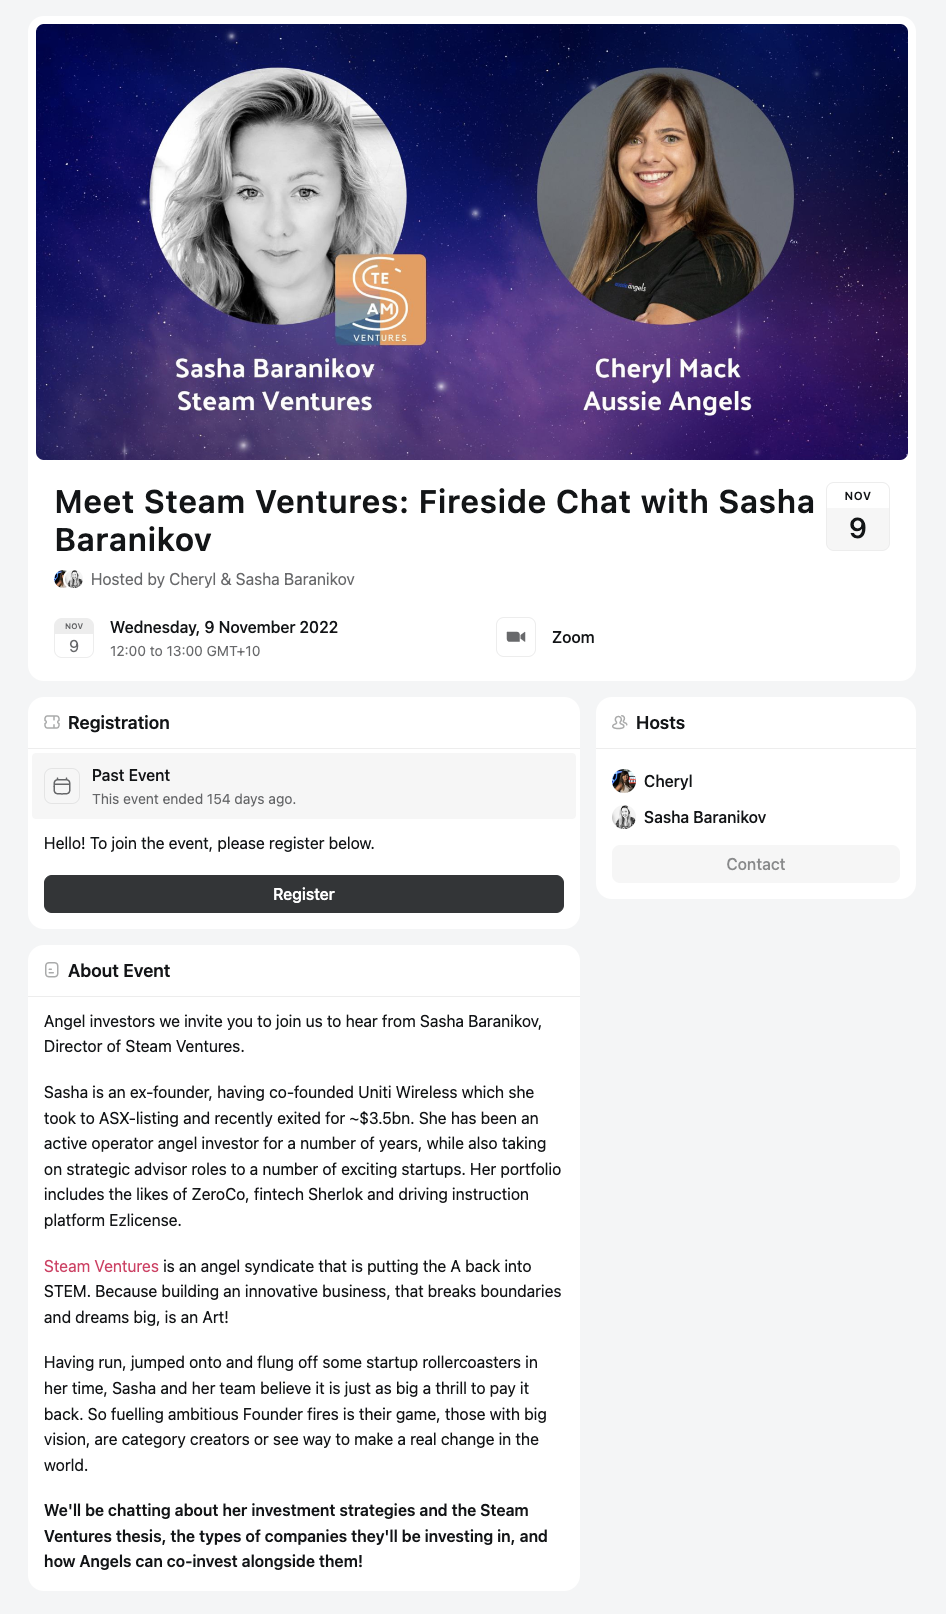Screen dimensions: 946x1614
Task: Open host Sasha Baranikov's profile name
Action: point(705,817)
